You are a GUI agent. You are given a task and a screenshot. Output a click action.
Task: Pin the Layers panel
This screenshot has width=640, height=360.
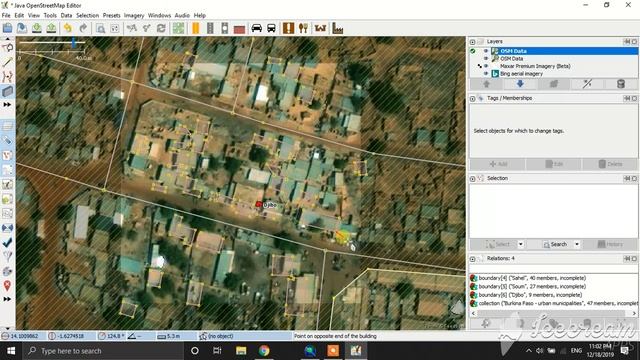627,42
